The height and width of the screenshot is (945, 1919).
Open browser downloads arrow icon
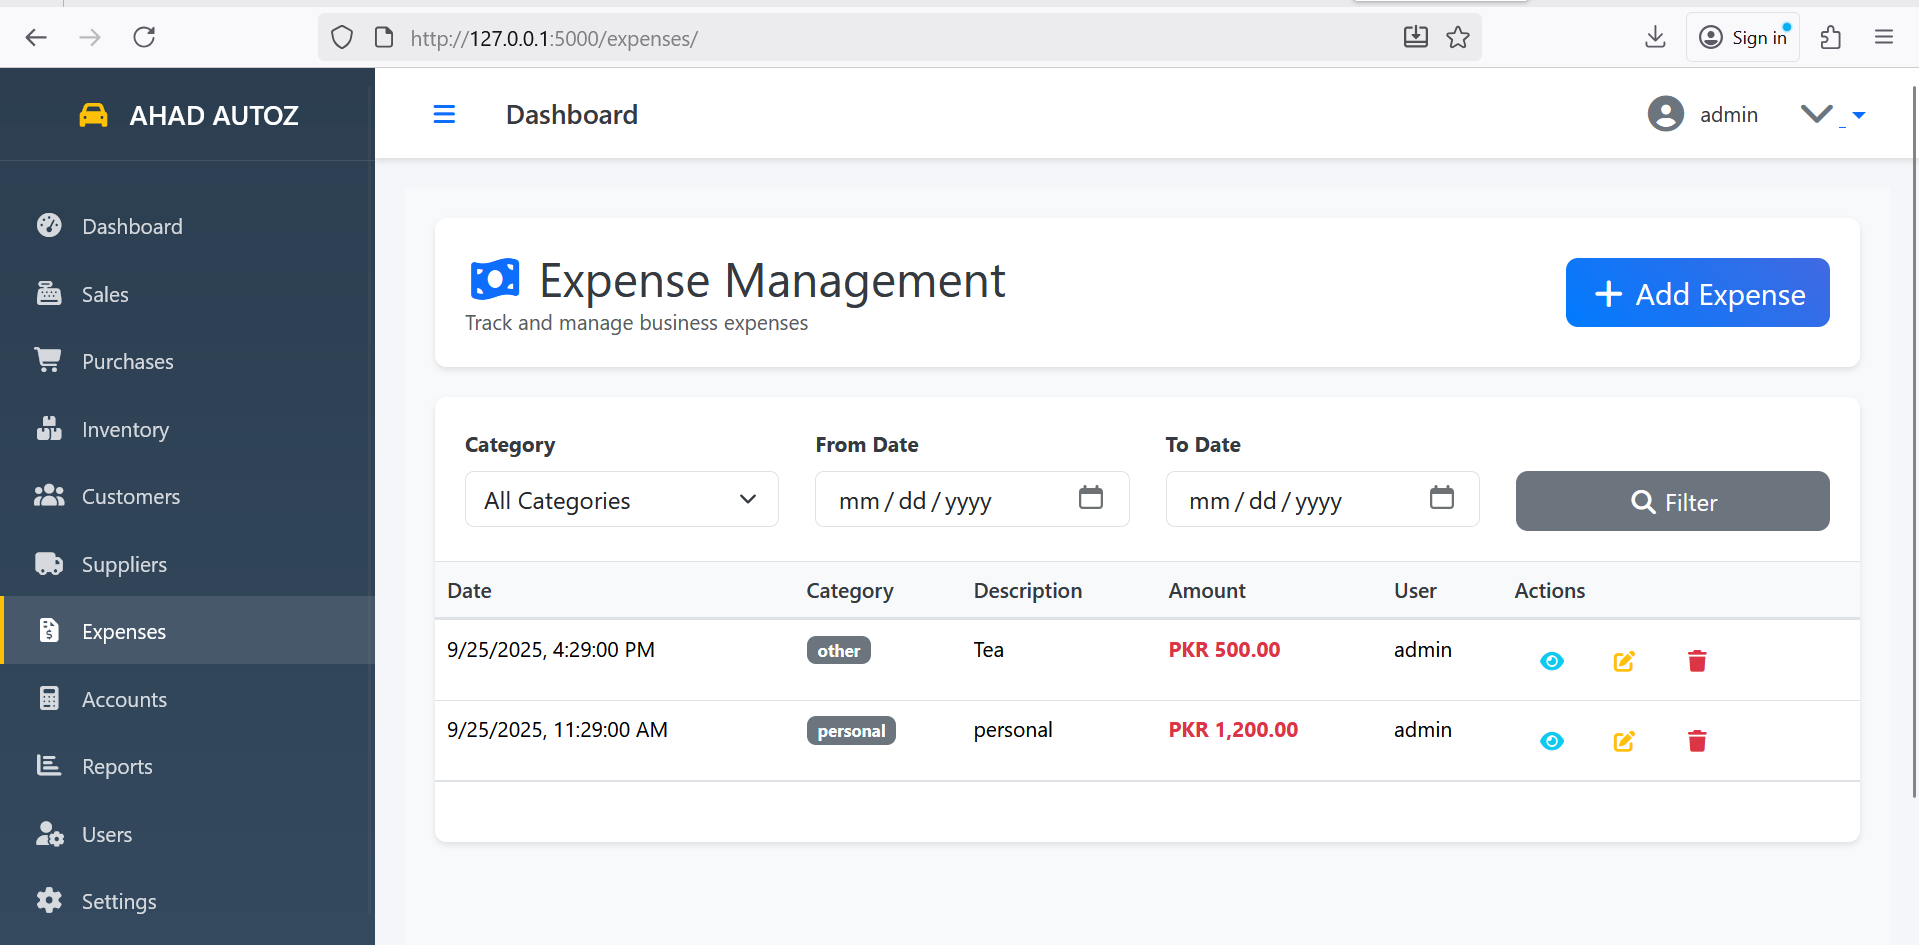coord(1655,38)
